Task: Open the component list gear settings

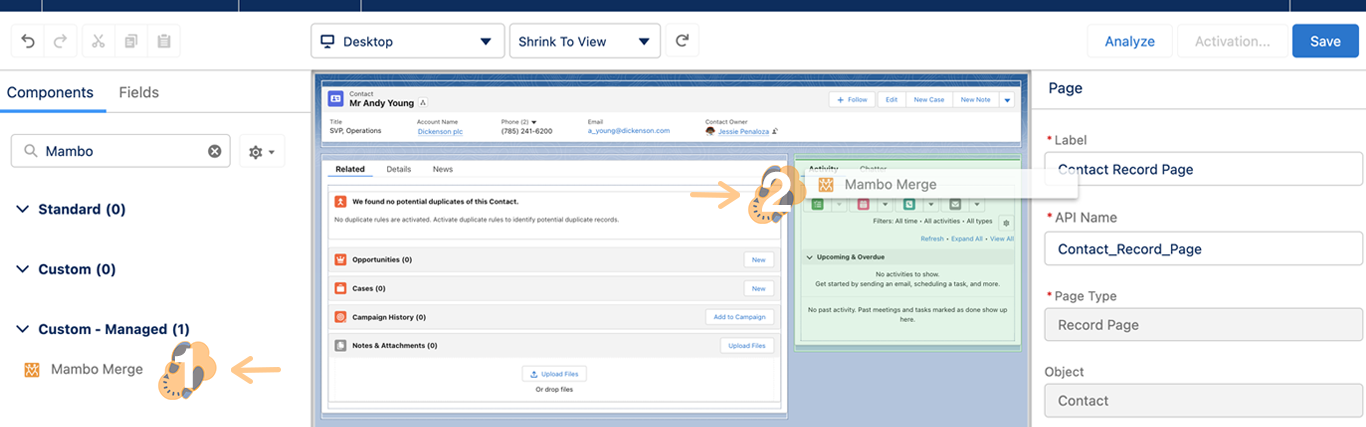Action: pos(262,152)
